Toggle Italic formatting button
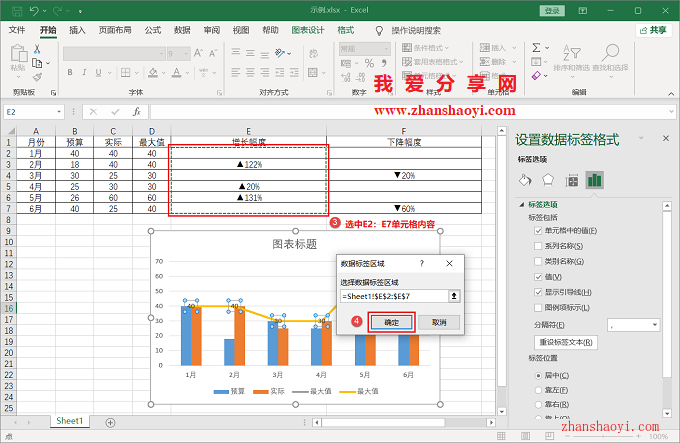 point(84,72)
